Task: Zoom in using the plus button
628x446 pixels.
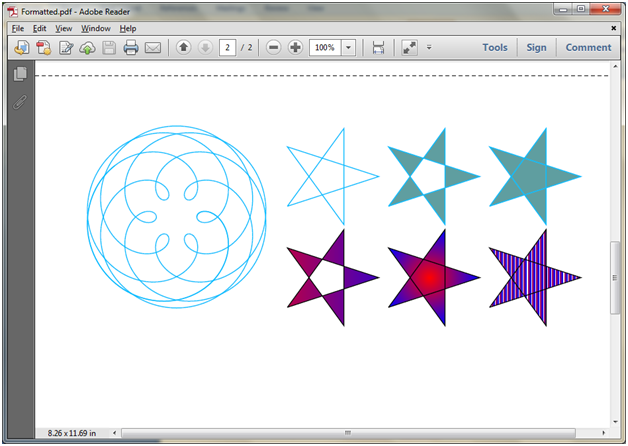Action: (296, 48)
